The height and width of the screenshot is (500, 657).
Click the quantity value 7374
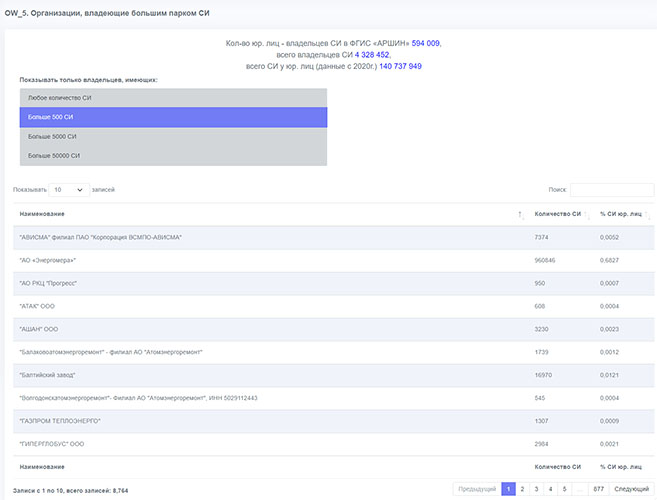pyautogui.click(x=541, y=238)
